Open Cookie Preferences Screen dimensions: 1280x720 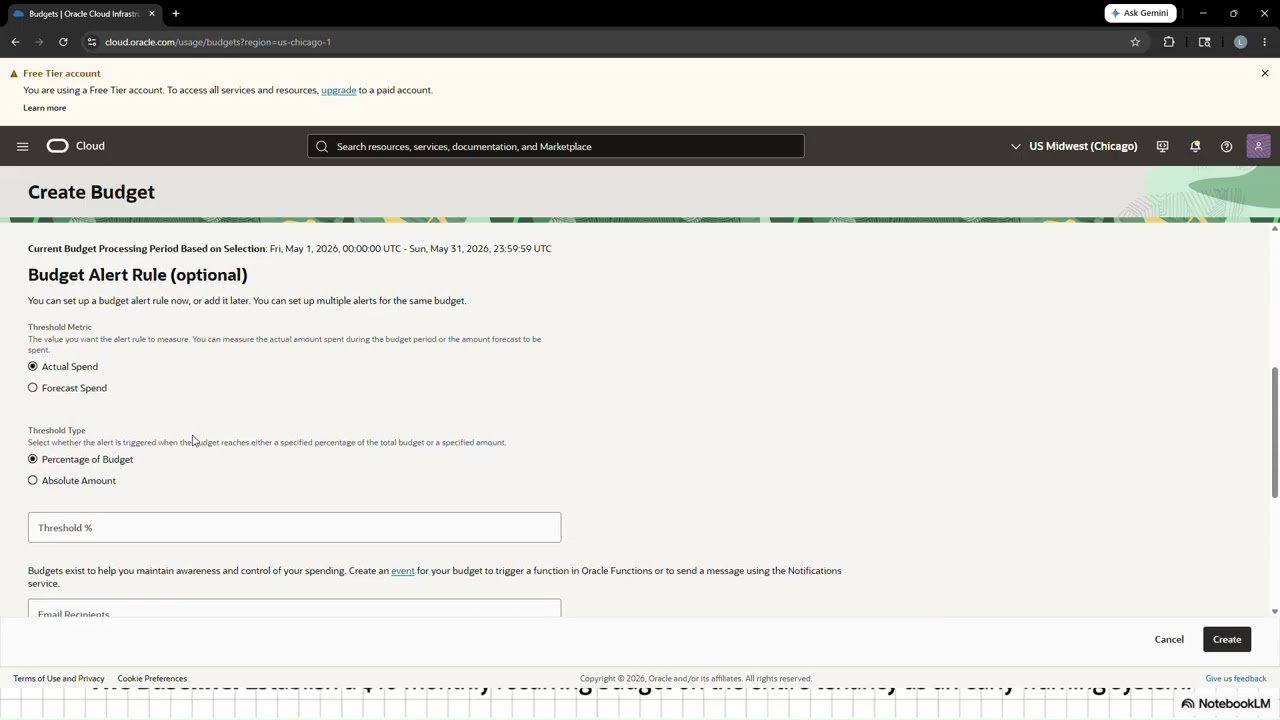(x=152, y=678)
